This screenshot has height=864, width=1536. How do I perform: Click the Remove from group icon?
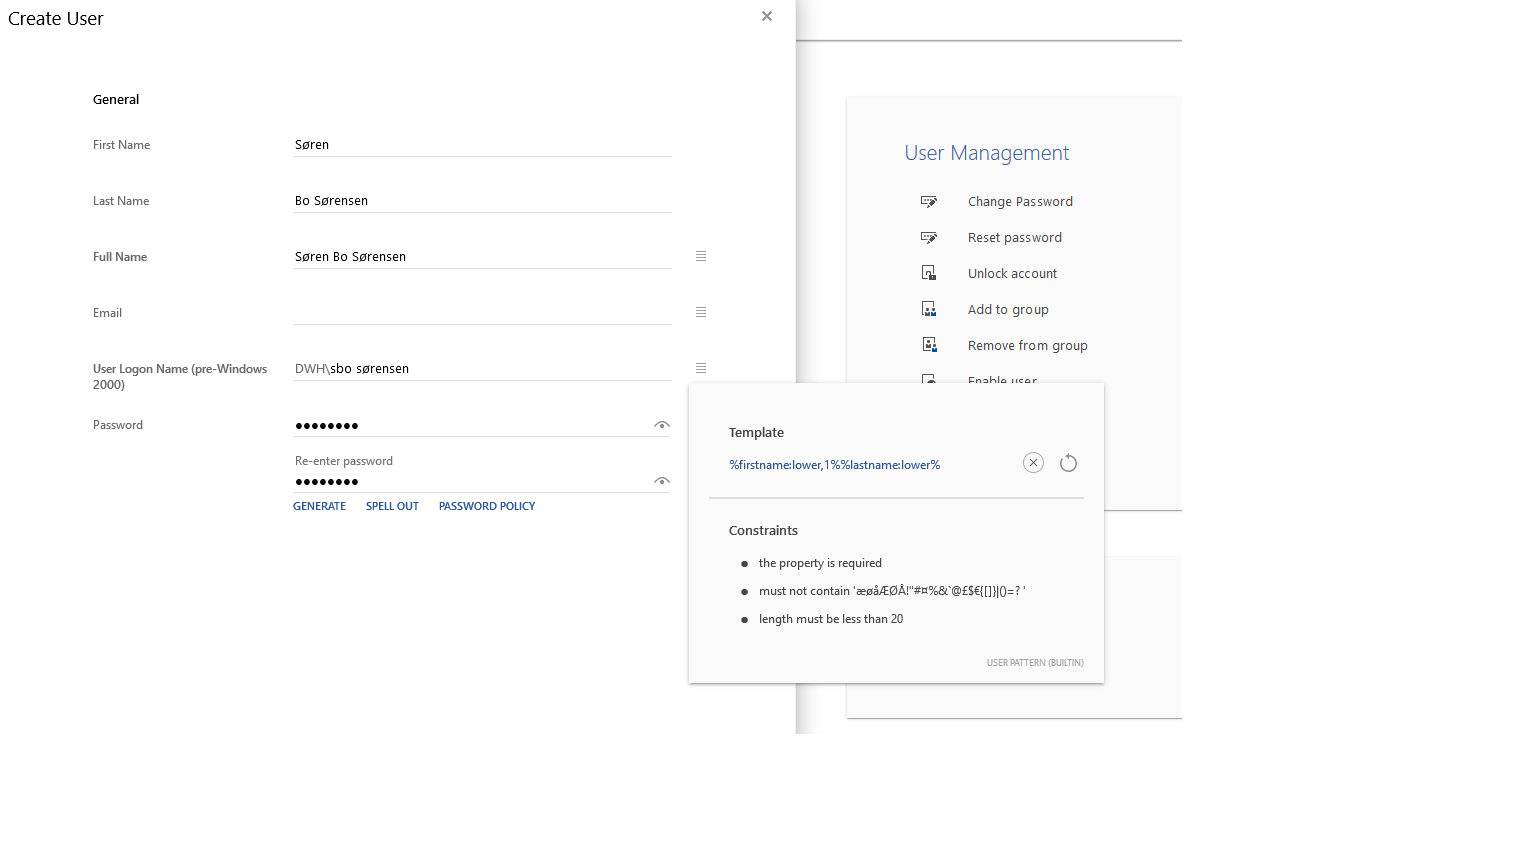(x=929, y=345)
